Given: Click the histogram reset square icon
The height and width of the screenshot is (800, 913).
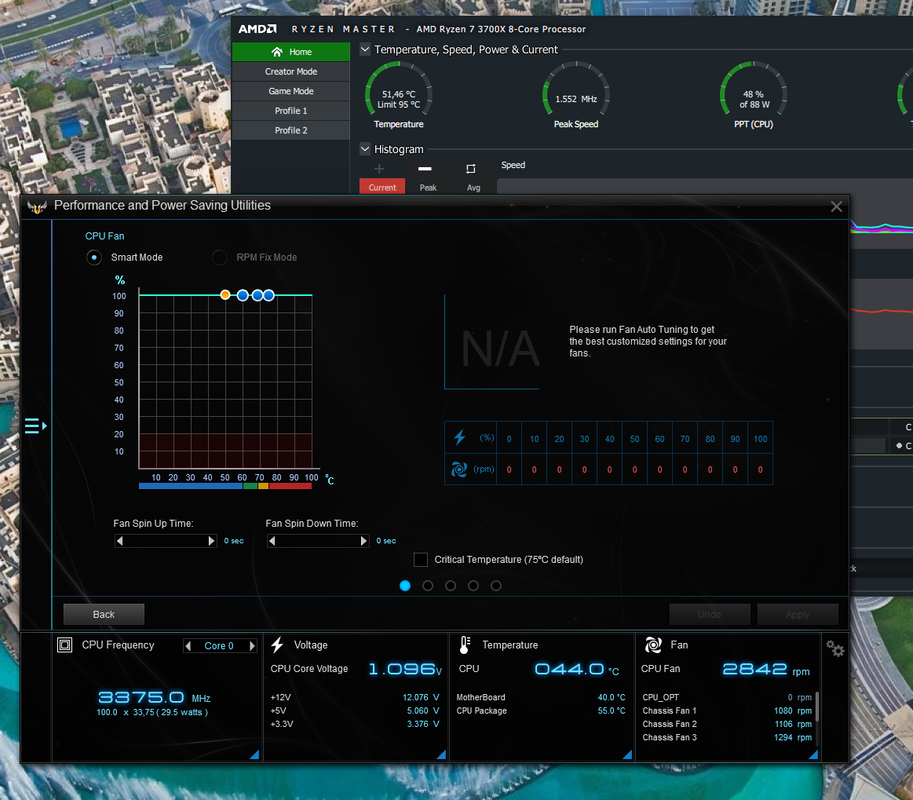Looking at the screenshot, I should [470, 169].
